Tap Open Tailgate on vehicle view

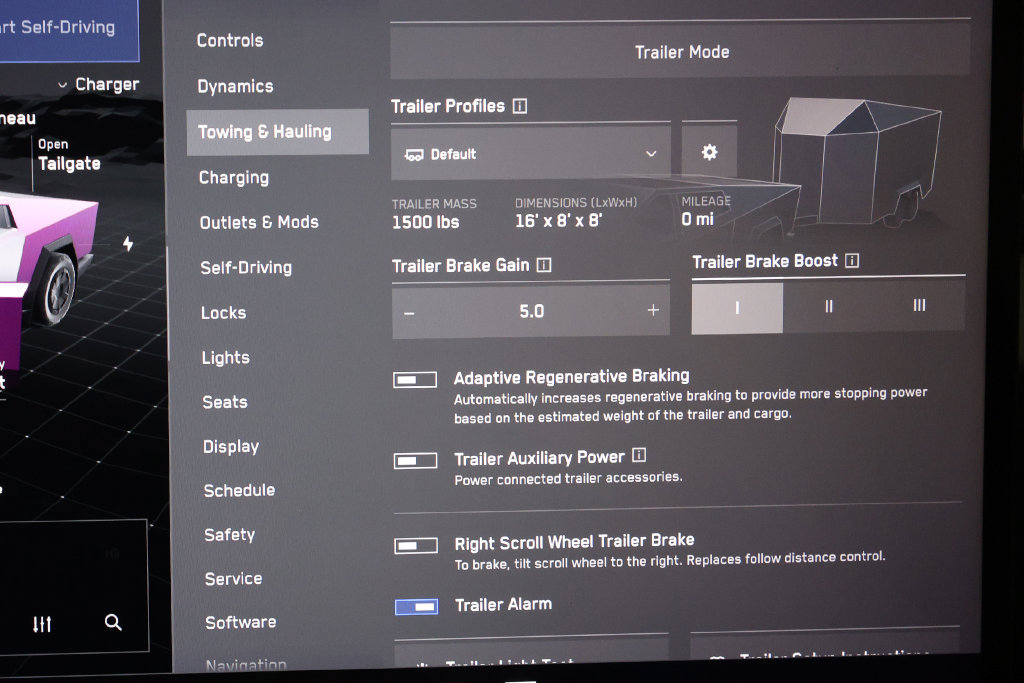[69, 155]
